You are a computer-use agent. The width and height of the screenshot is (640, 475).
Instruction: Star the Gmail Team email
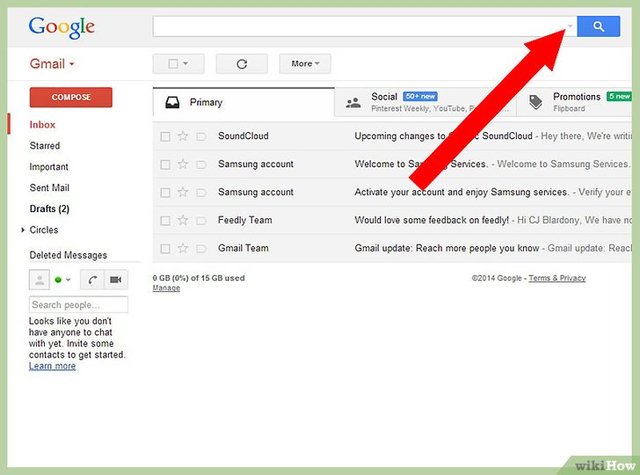183,248
